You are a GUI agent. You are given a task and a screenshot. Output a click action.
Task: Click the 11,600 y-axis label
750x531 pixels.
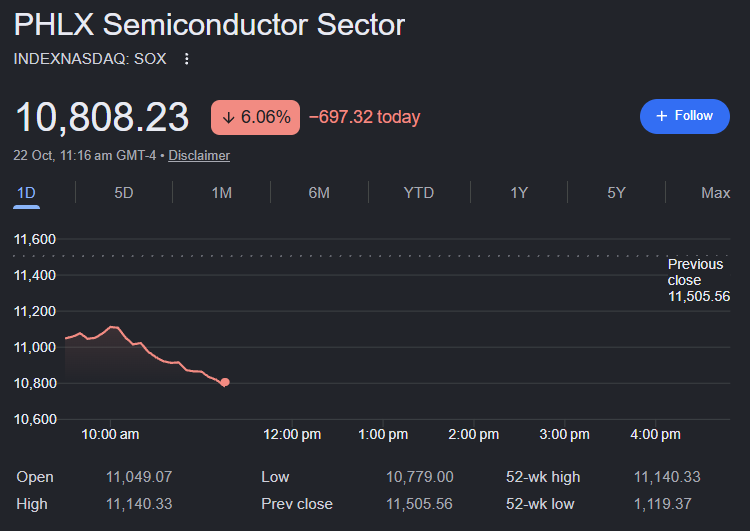click(x=35, y=239)
